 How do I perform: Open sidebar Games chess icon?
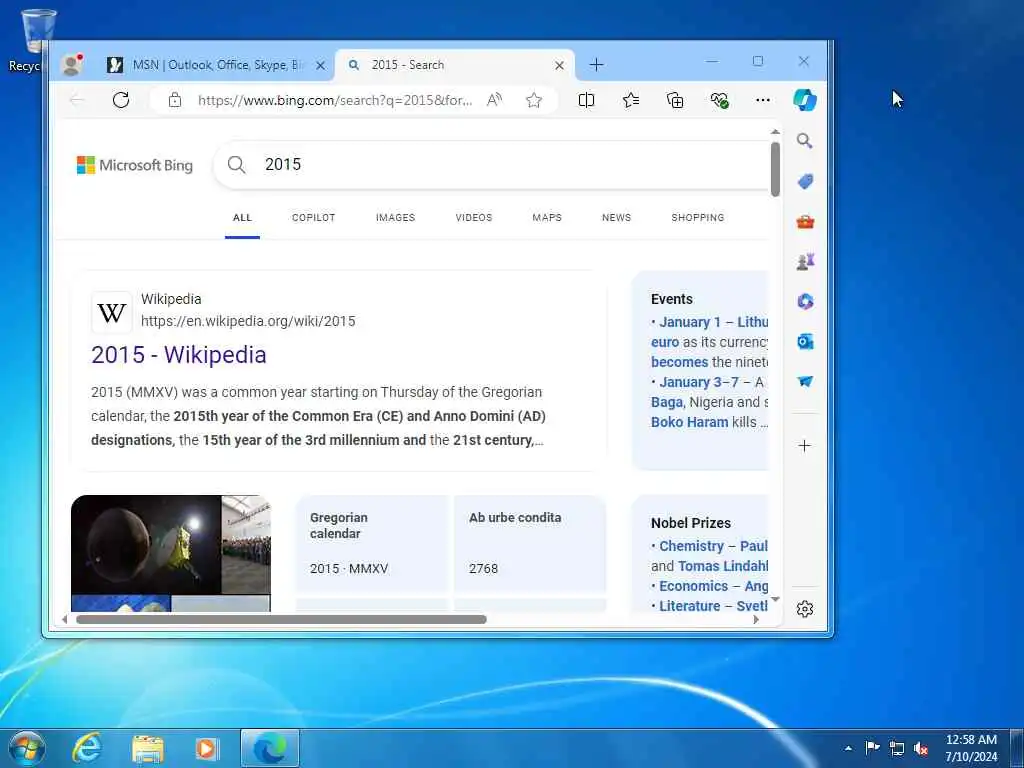pyautogui.click(x=805, y=262)
